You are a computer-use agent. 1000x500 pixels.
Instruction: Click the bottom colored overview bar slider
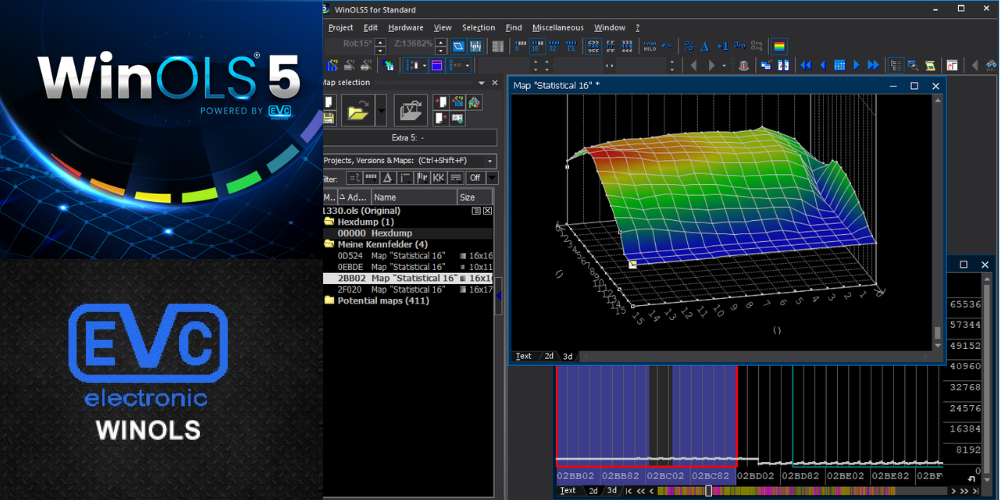pyautogui.click(x=708, y=490)
